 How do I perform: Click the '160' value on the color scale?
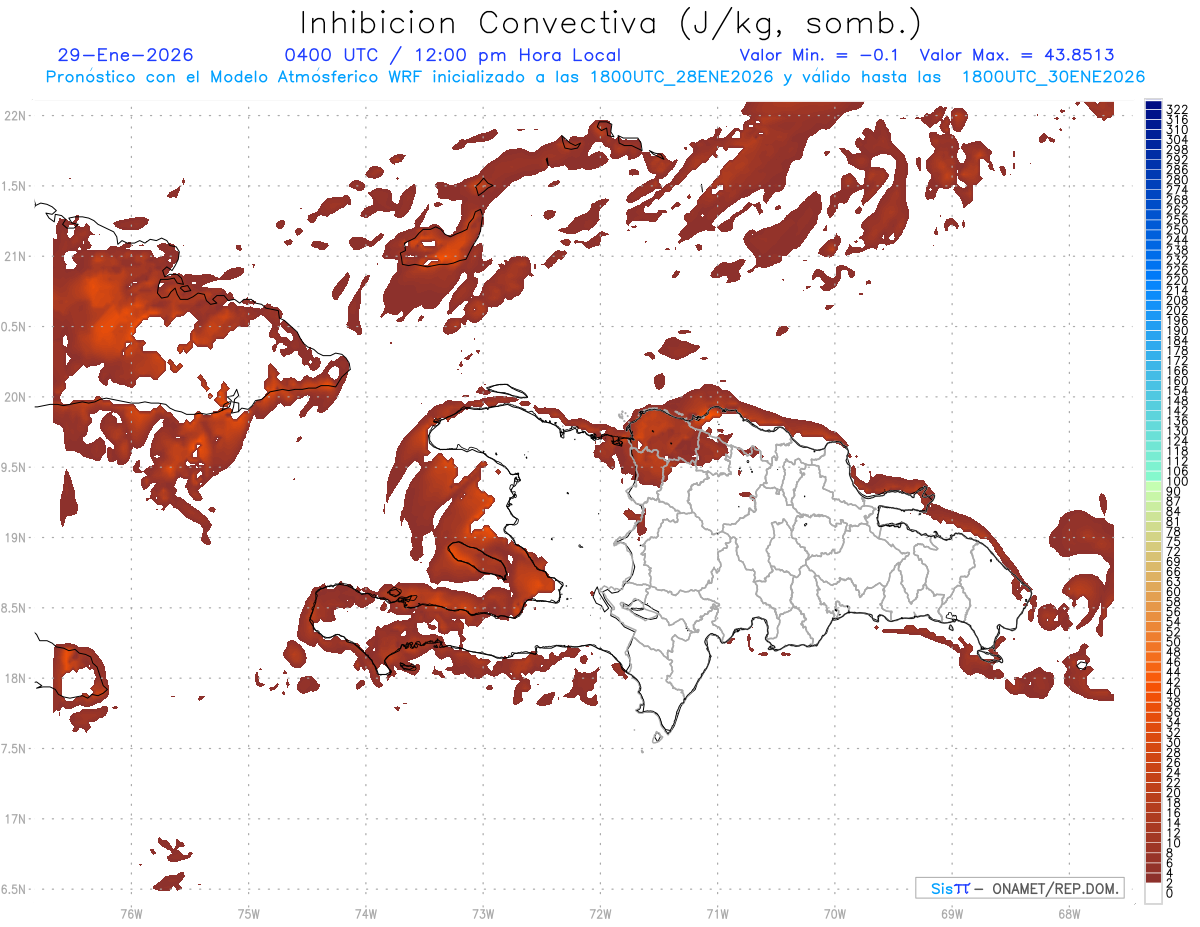coord(1177,381)
